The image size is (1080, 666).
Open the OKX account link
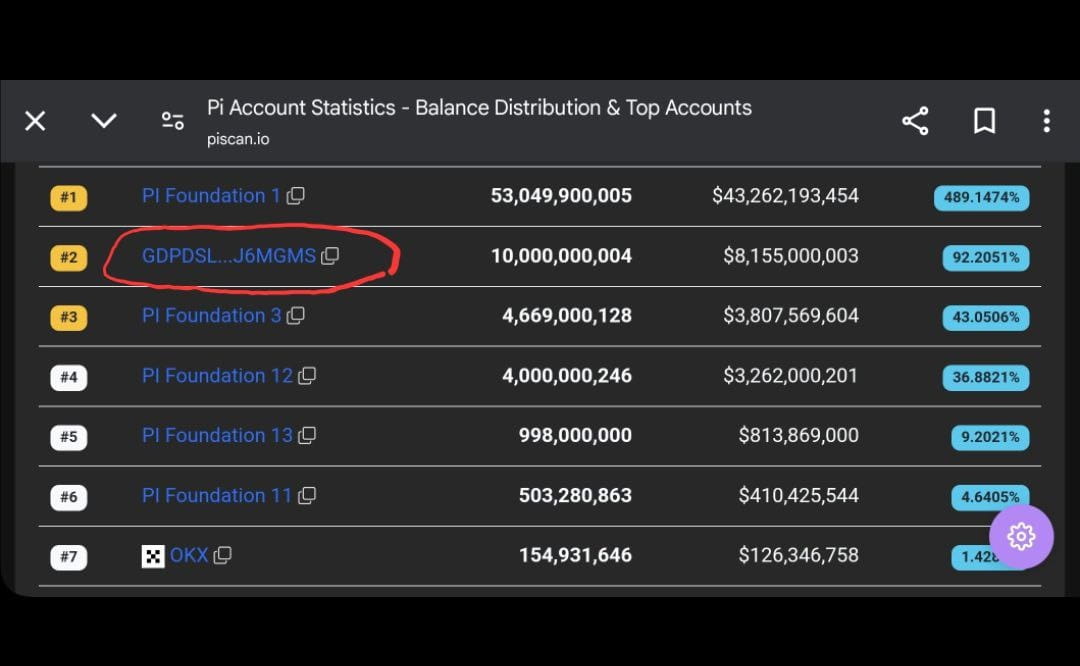point(188,556)
